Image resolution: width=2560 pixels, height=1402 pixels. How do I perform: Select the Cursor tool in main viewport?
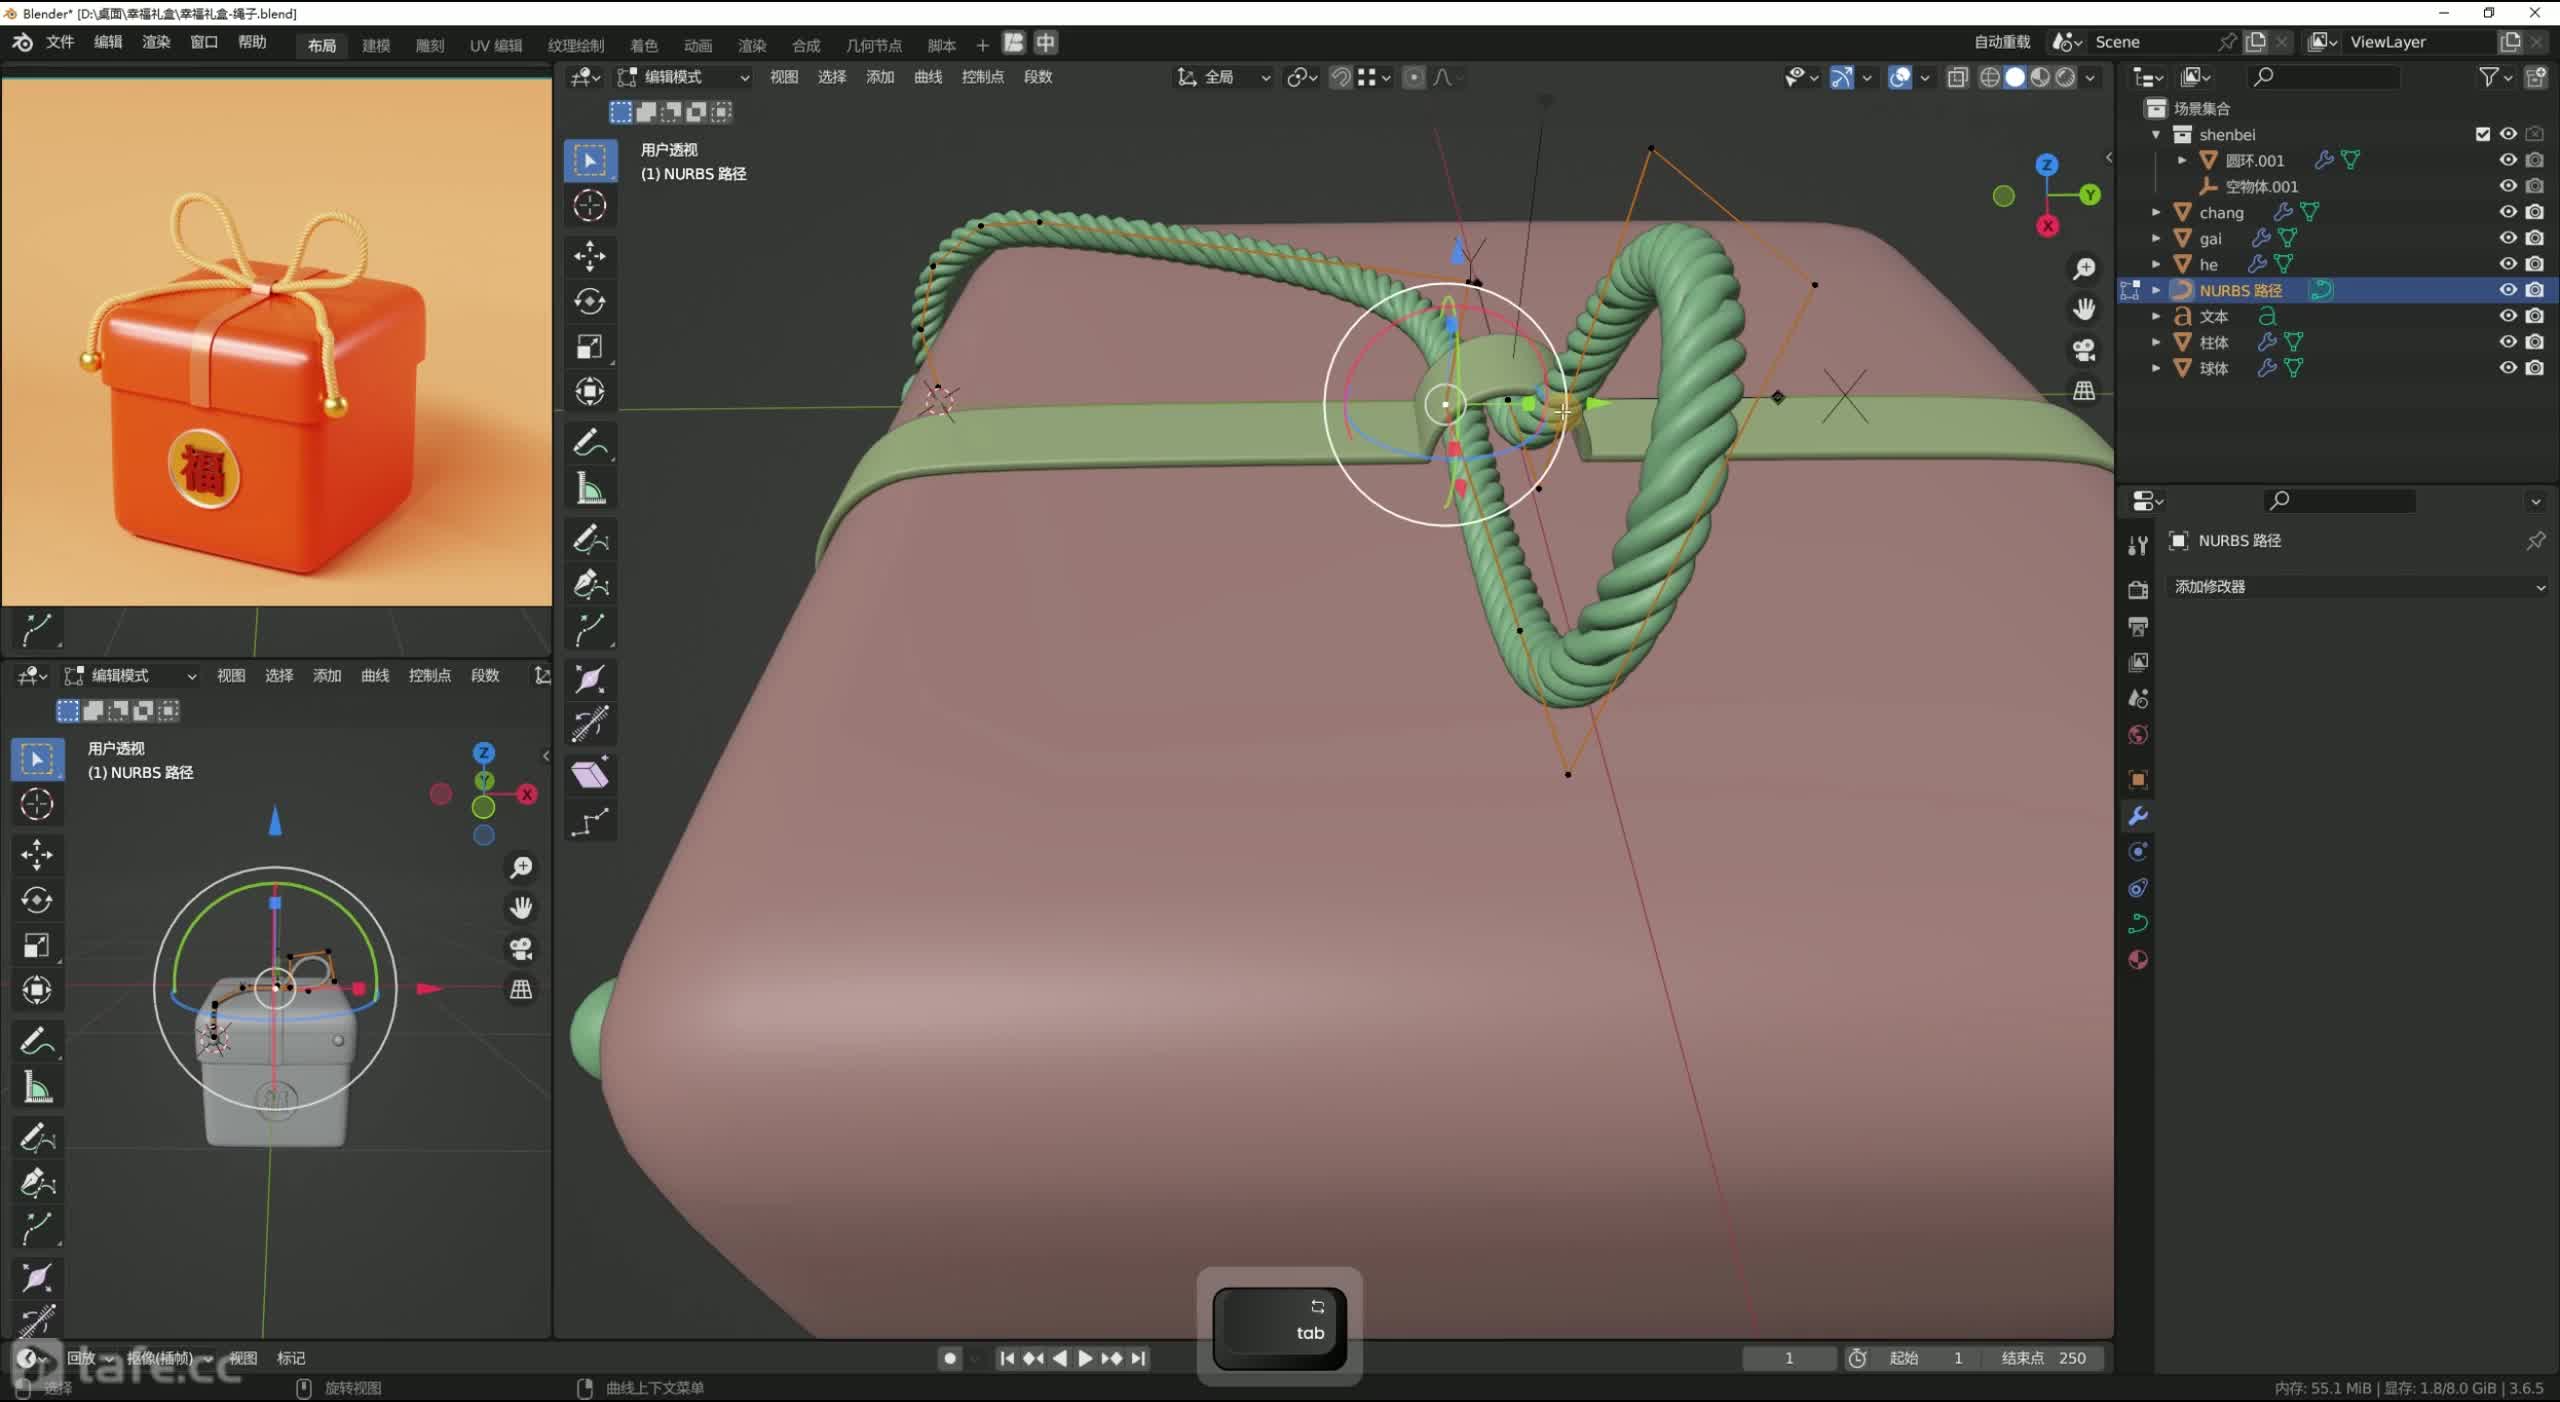(590, 206)
